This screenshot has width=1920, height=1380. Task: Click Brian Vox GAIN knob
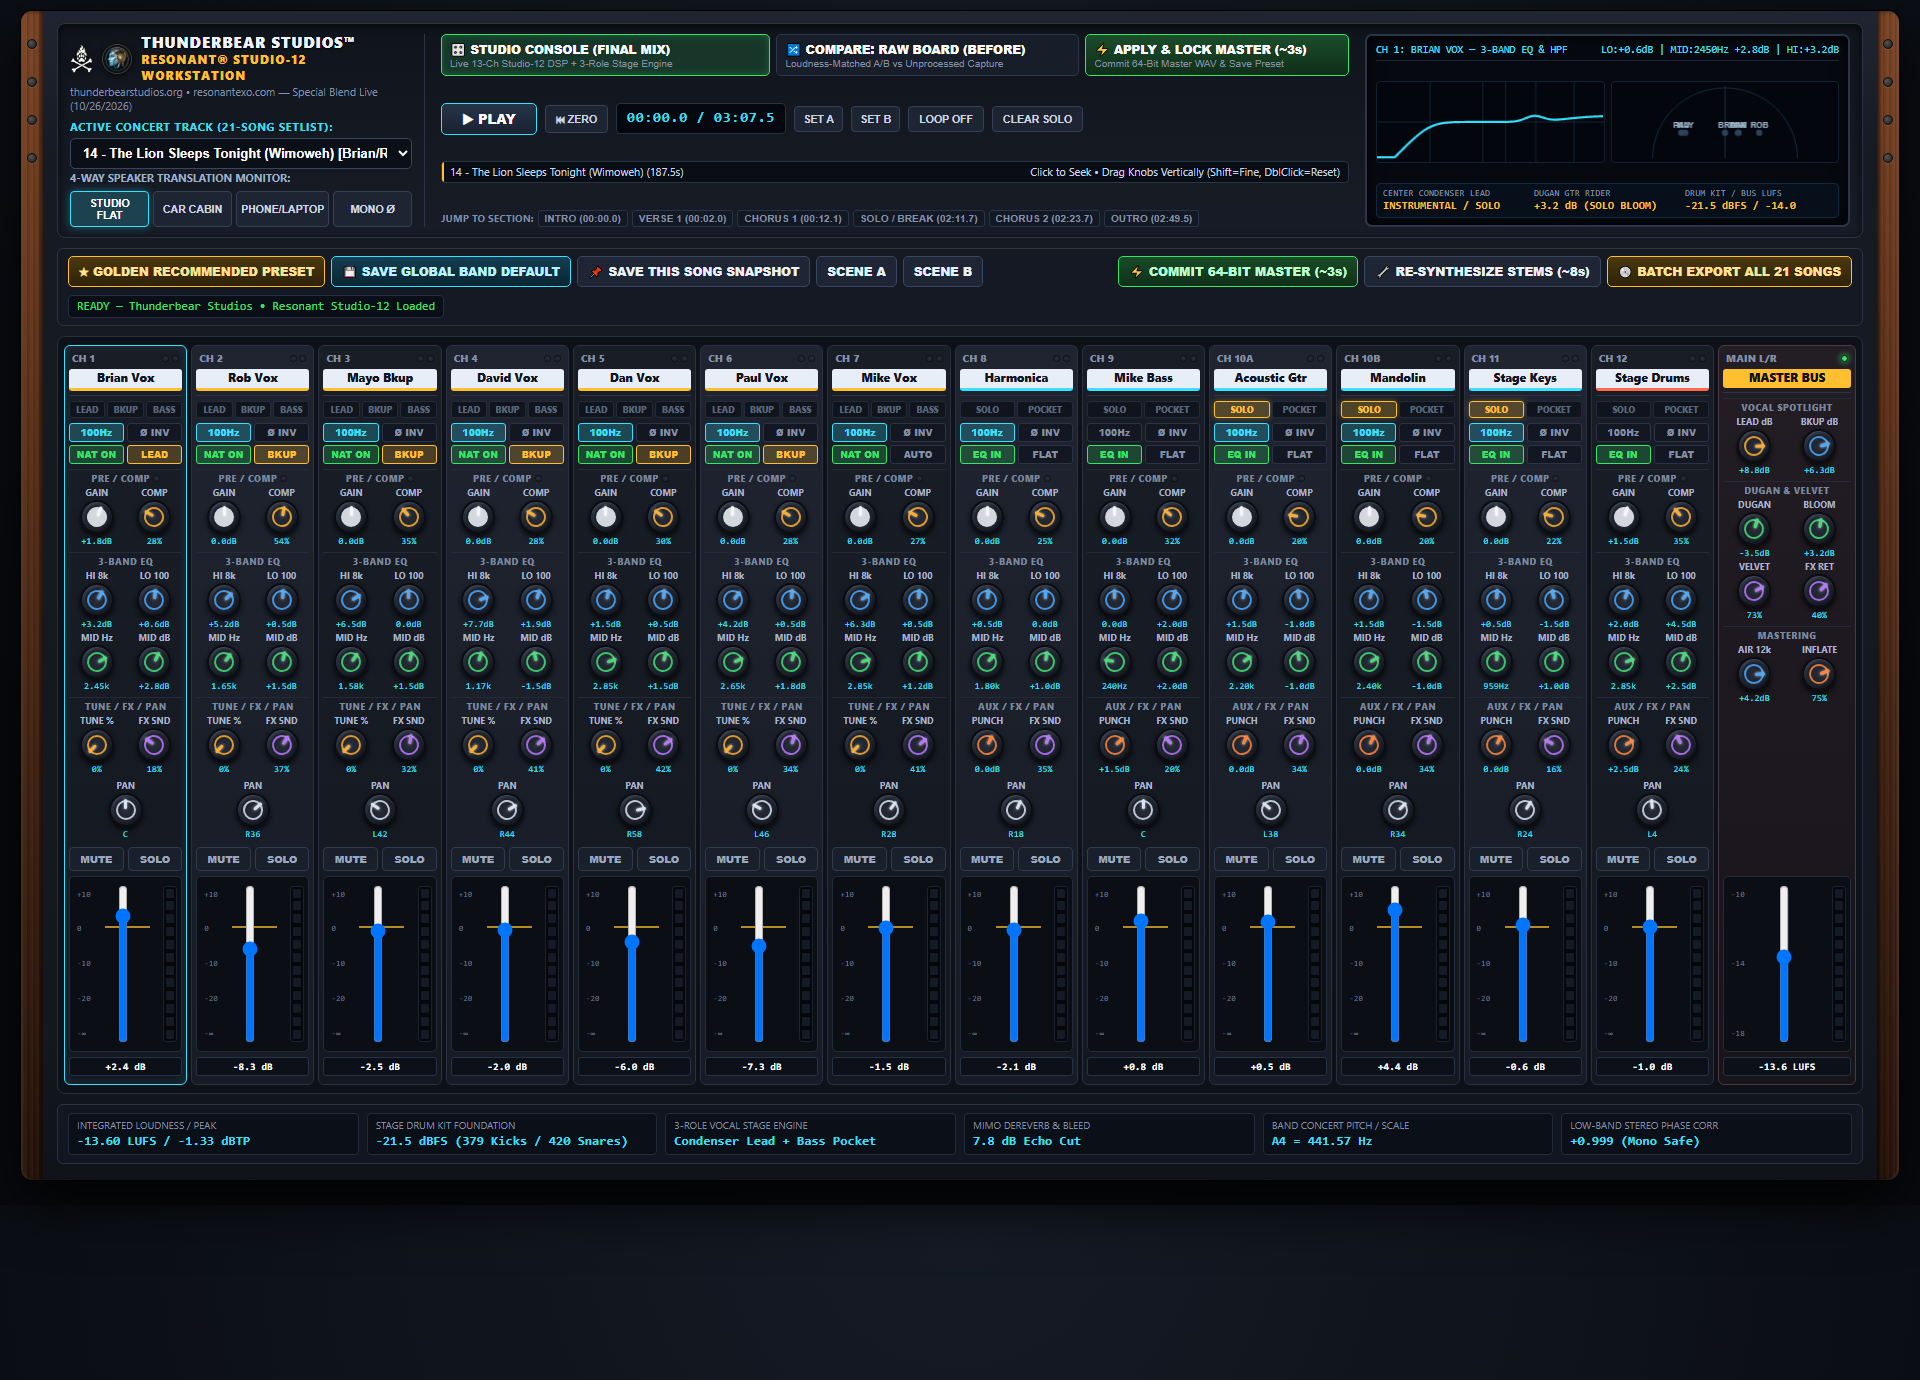(97, 517)
